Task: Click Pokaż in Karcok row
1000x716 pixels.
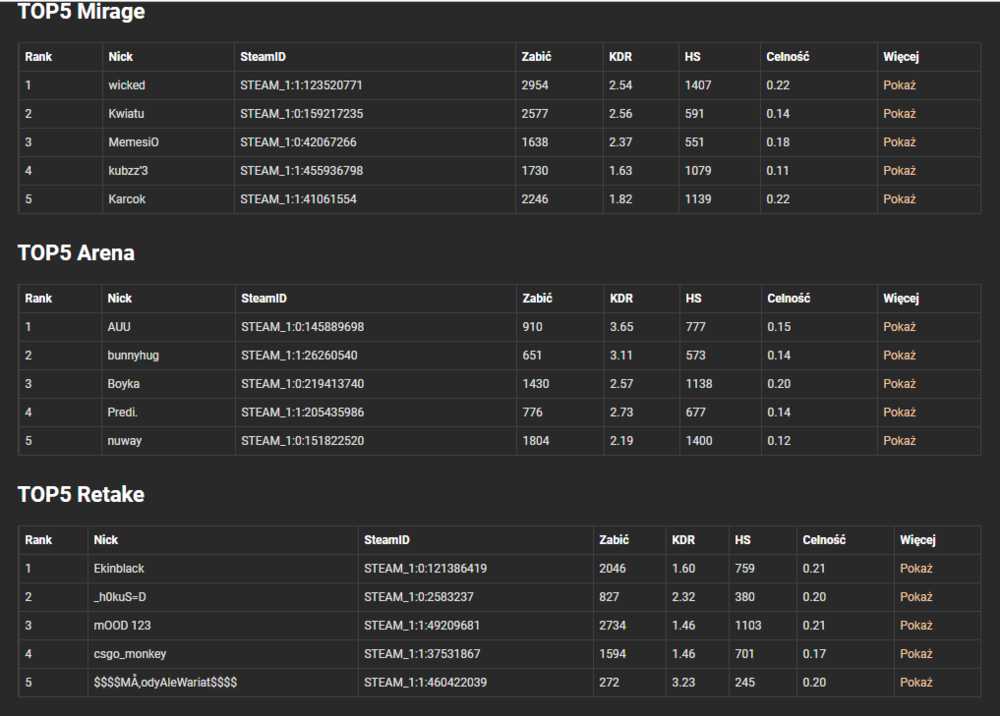Action: pos(899,200)
